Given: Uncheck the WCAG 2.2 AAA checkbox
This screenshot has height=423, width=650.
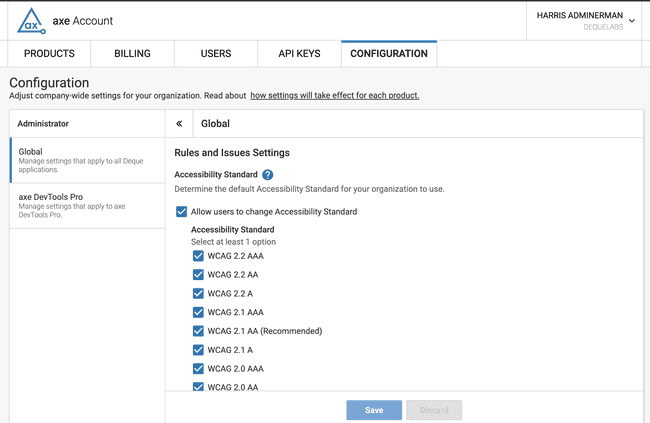Looking at the screenshot, I should [x=198, y=256].
